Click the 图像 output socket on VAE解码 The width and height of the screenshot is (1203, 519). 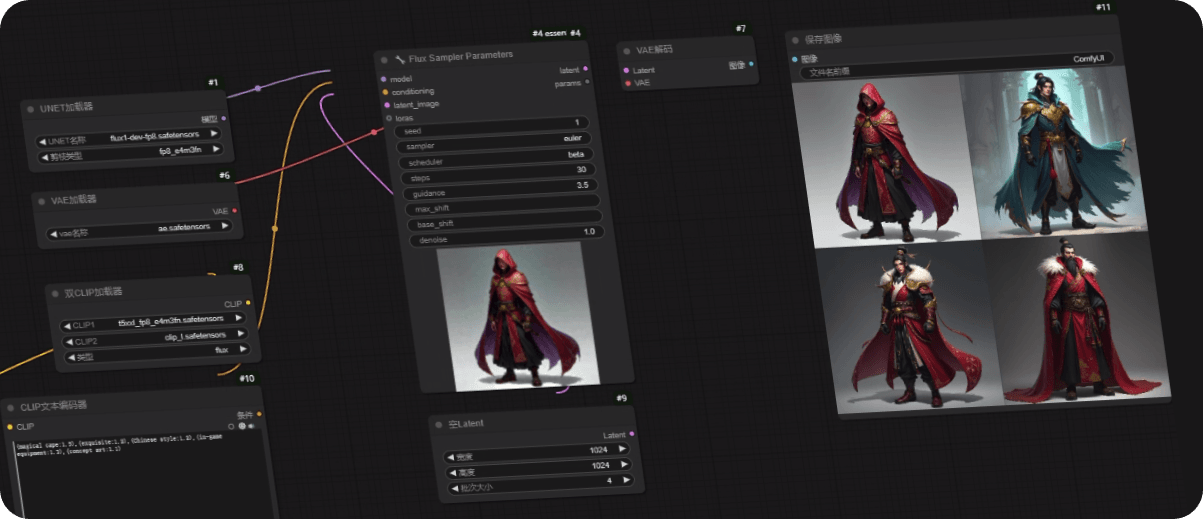point(751,64)
